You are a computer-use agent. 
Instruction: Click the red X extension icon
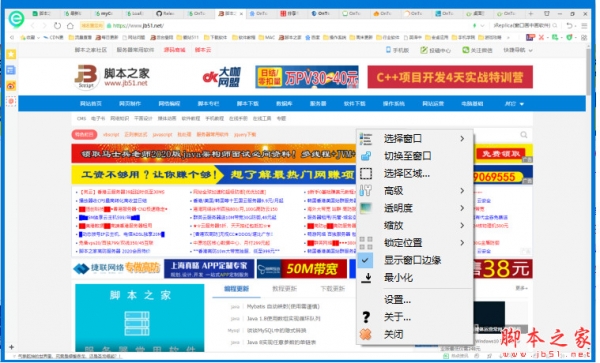click(541, 37)
